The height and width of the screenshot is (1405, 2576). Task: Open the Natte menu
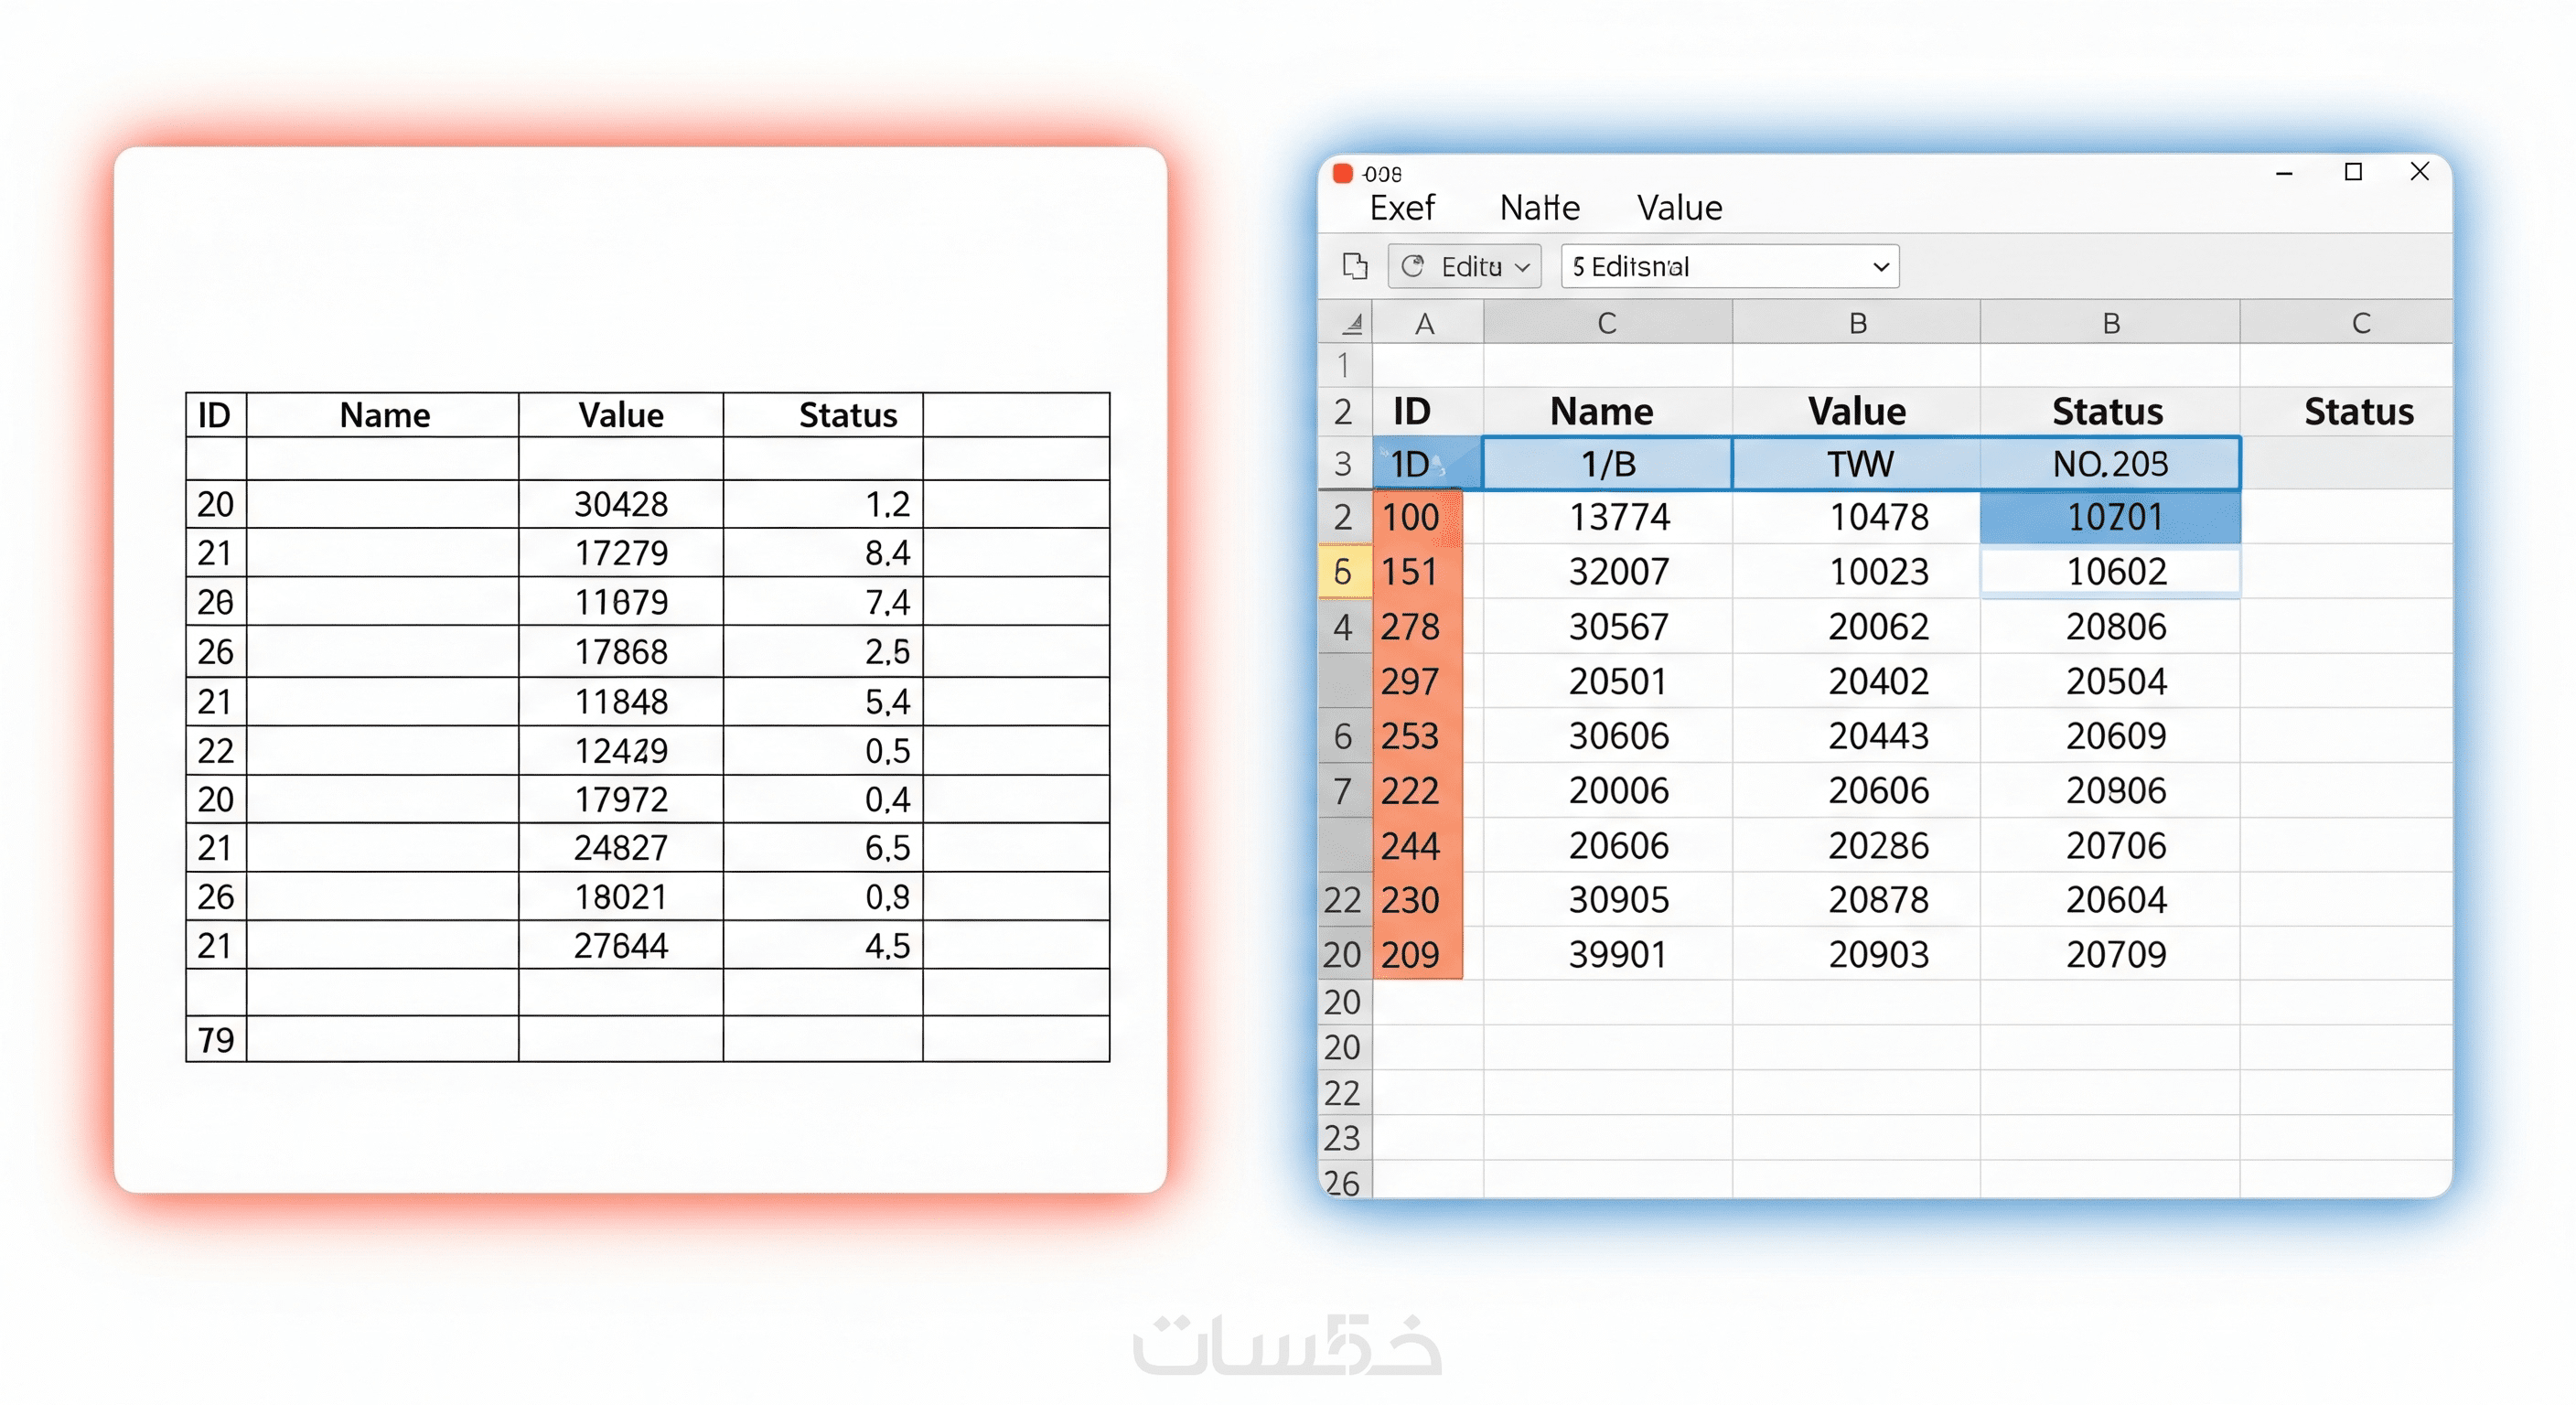click(1540, 208)
